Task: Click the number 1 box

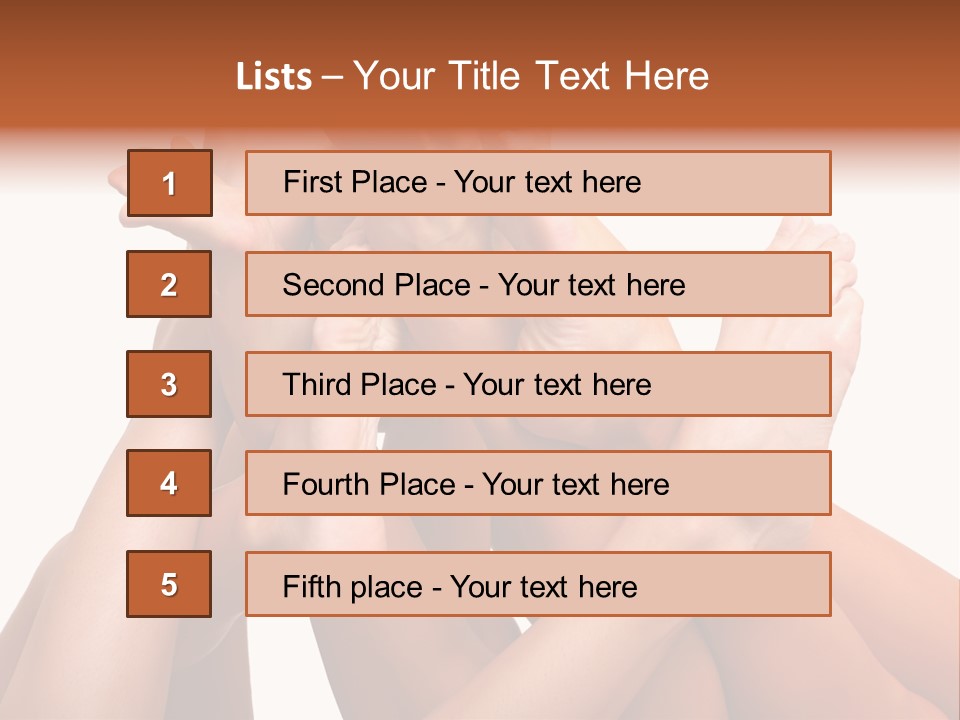Action: tap(170, 183)
